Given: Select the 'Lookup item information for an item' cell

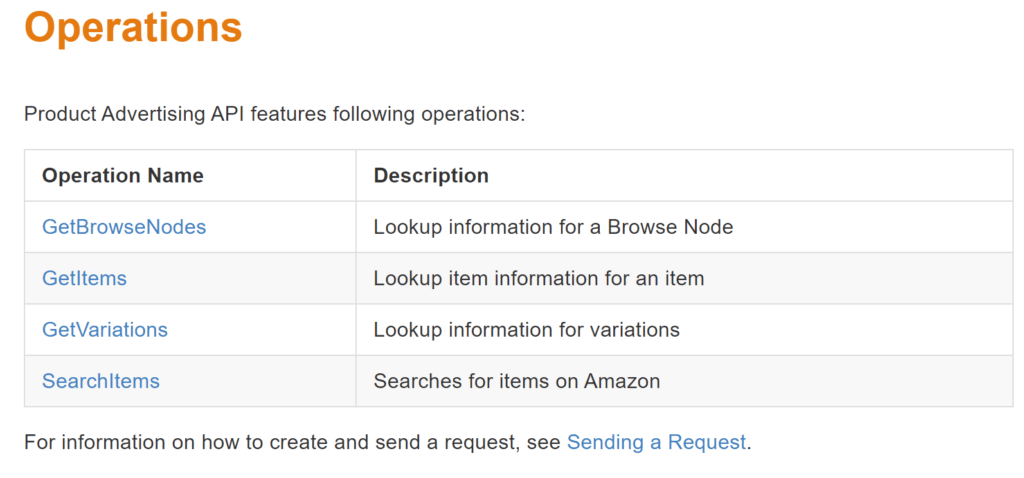Looking at the screenshot, I should click(684, 278).
